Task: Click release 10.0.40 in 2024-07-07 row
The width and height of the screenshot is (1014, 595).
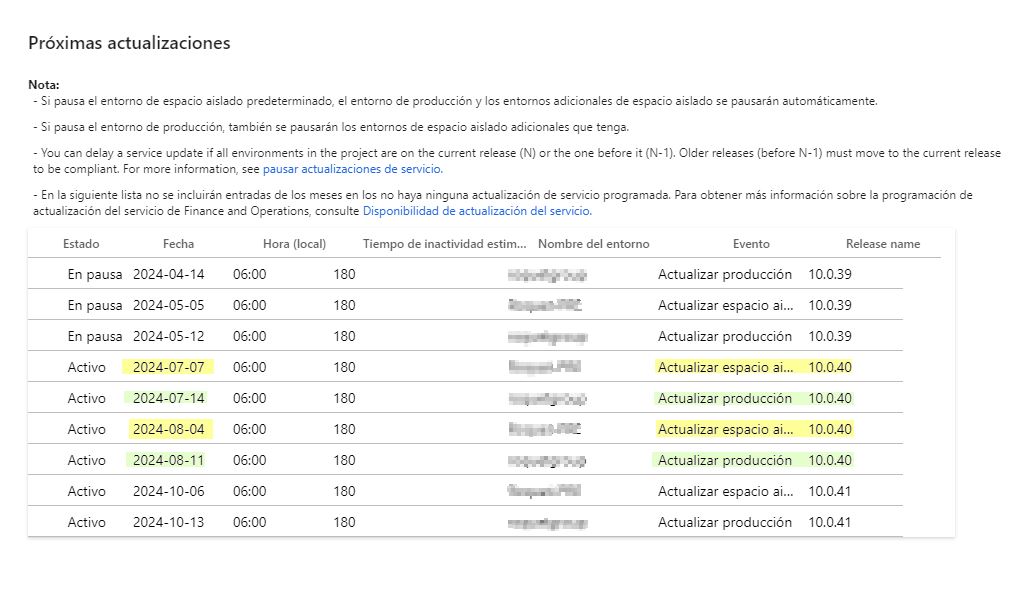Action: (830, 367)
